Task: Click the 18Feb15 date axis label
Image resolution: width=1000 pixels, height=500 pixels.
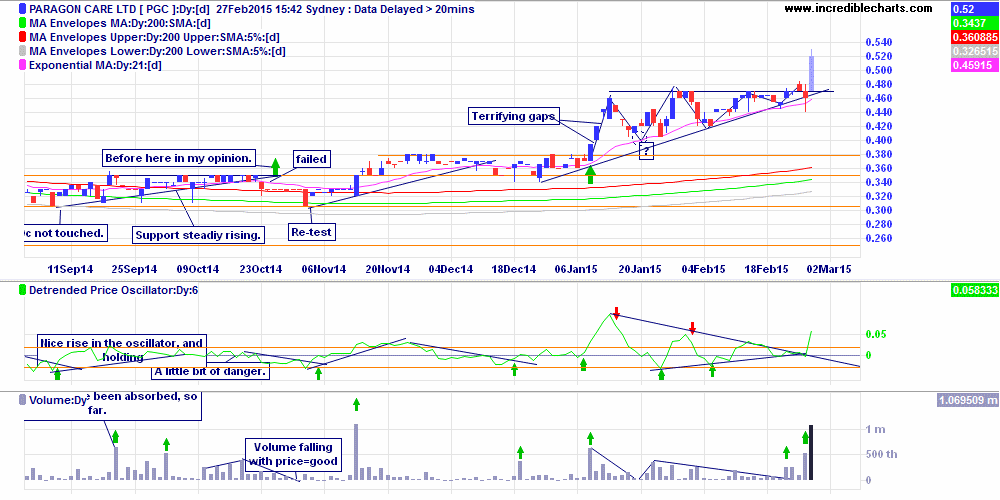Action: coord(767,270)
